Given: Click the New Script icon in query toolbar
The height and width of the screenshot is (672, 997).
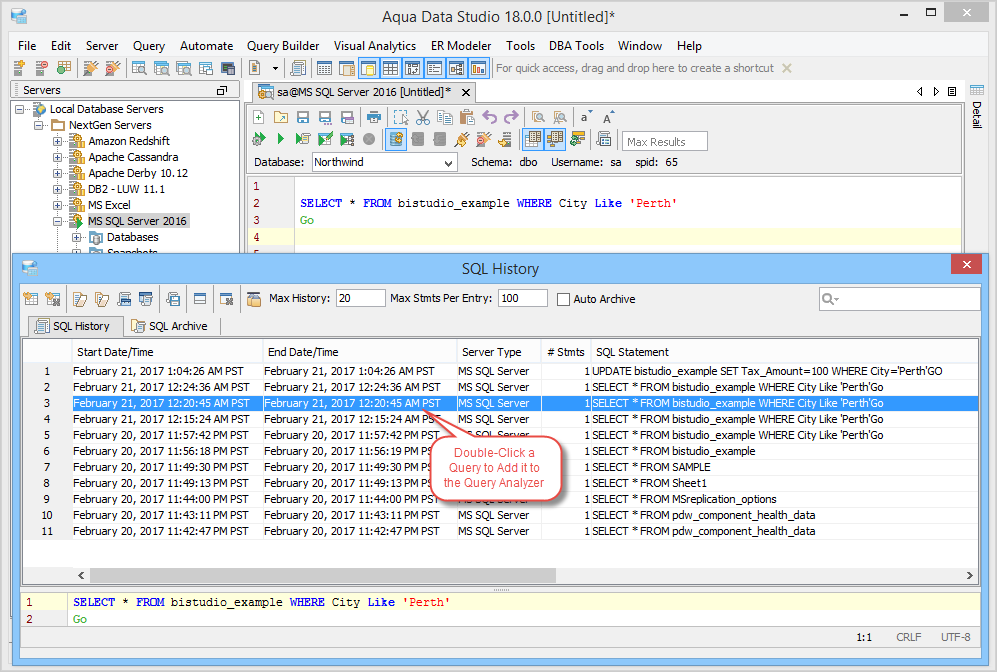Looking at the screenshot, I should (x=259, y=118).
